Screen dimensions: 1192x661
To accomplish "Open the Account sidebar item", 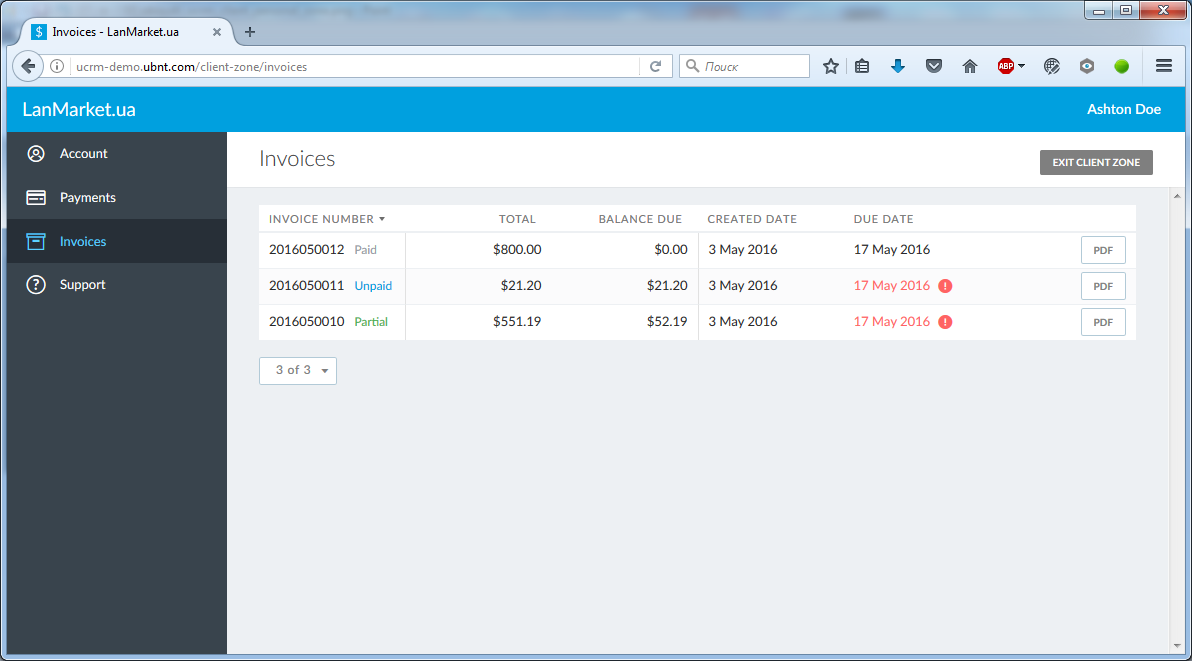I will (83, 154).
